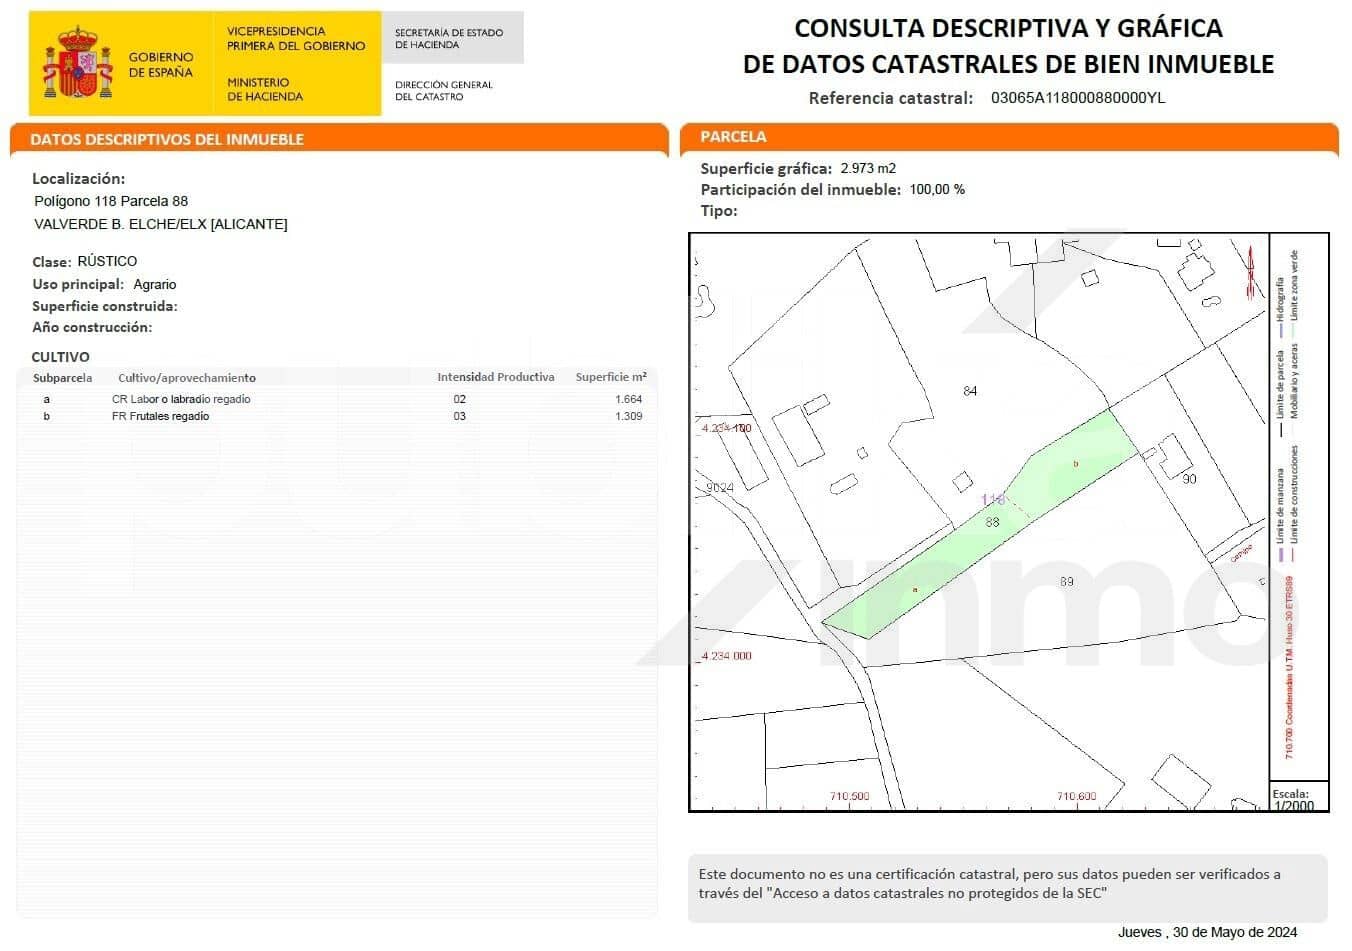
Task: Click the cadastral reference number 03065A118000880000YL
Action: click(1077, 98)
